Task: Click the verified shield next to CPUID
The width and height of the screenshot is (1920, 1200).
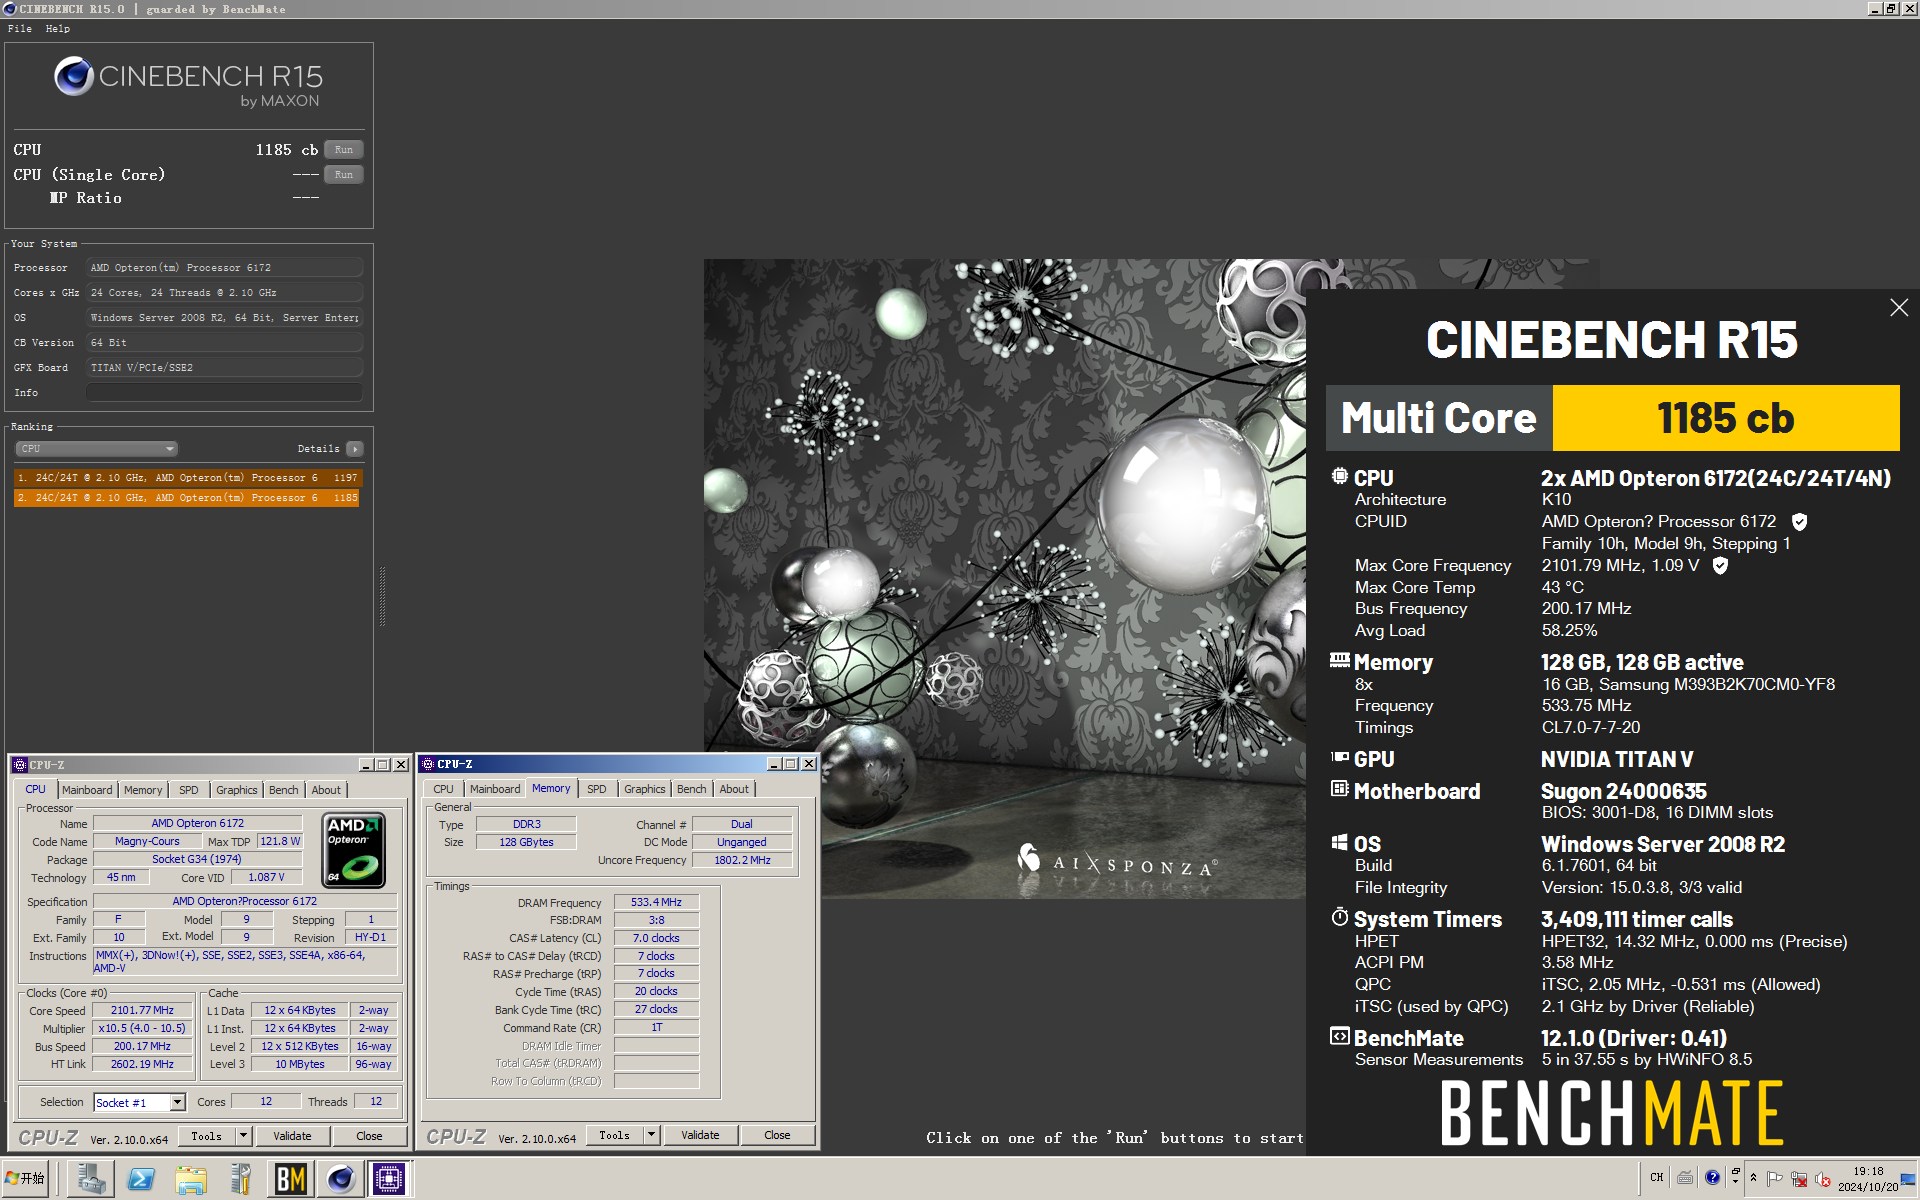Action: point(1799,522)
